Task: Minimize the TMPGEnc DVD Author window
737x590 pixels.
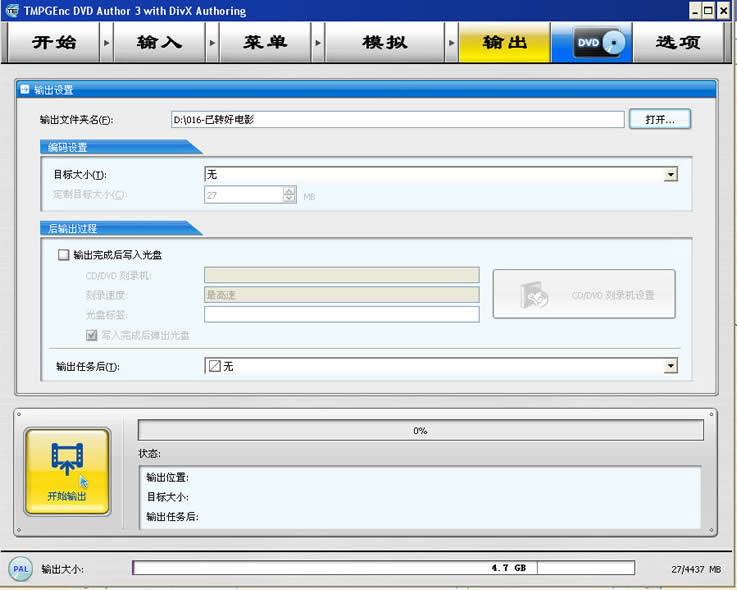Action: (696, 11)
